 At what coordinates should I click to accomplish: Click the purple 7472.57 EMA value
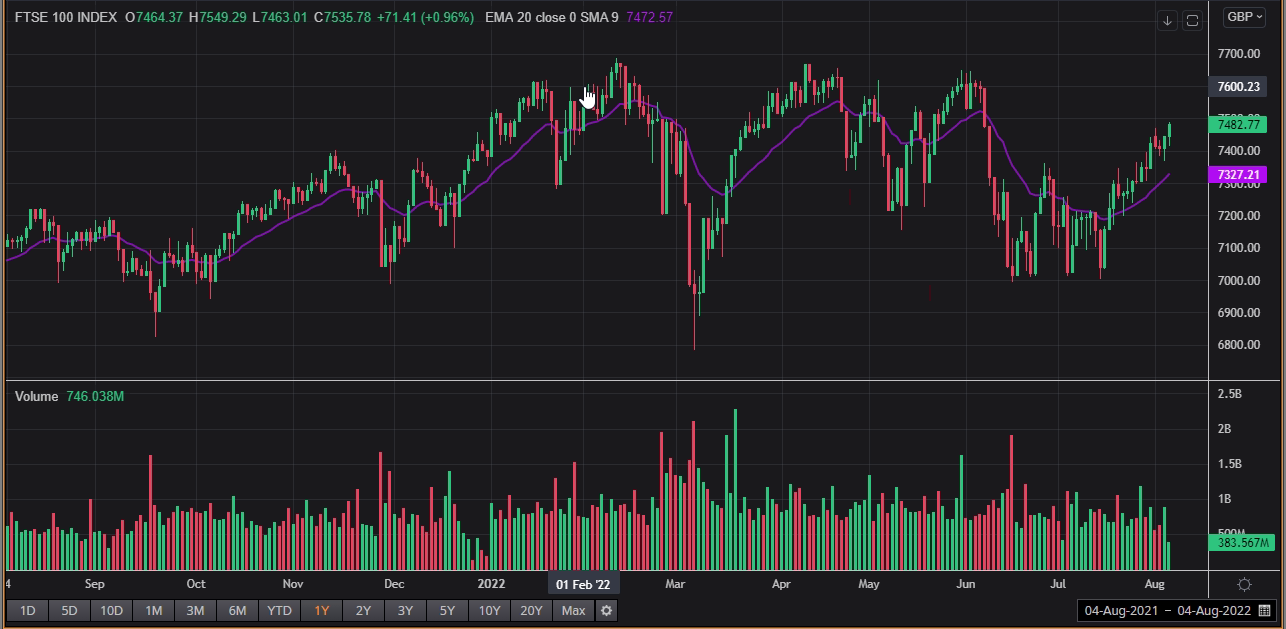(x=649, y=17)
